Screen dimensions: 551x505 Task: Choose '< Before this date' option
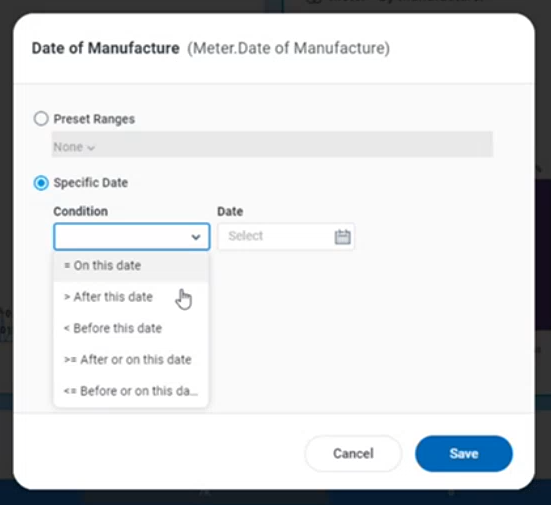pyautogui.click(x=131, y=328)
